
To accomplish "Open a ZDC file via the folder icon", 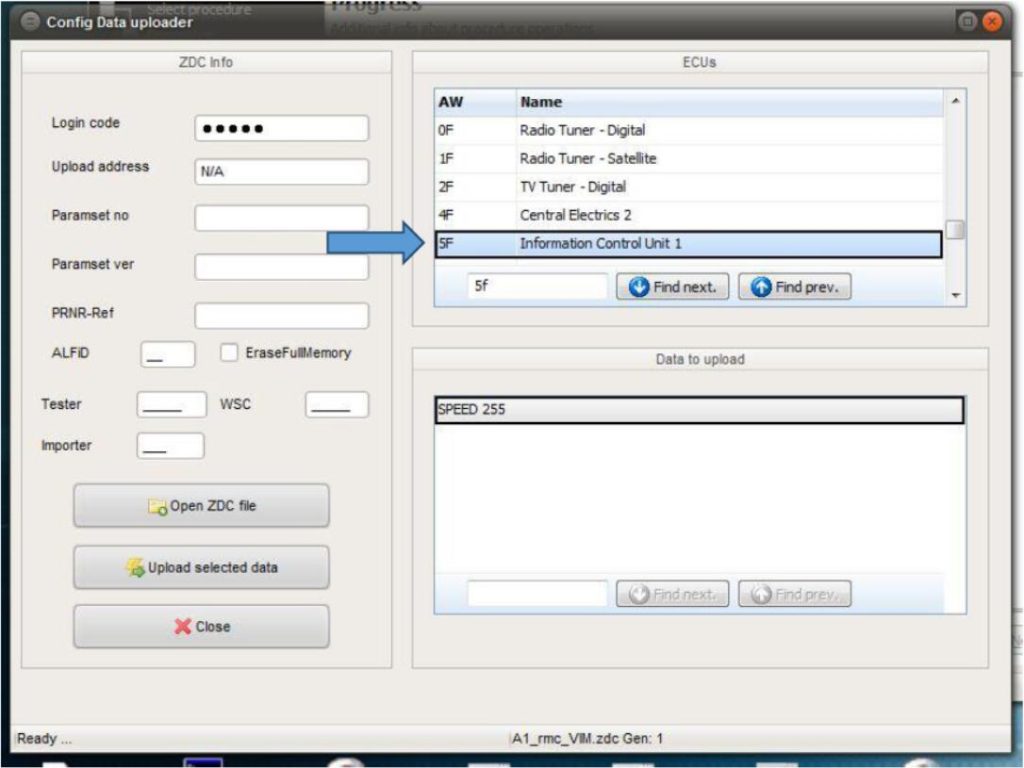I will [x=155, y=506].
